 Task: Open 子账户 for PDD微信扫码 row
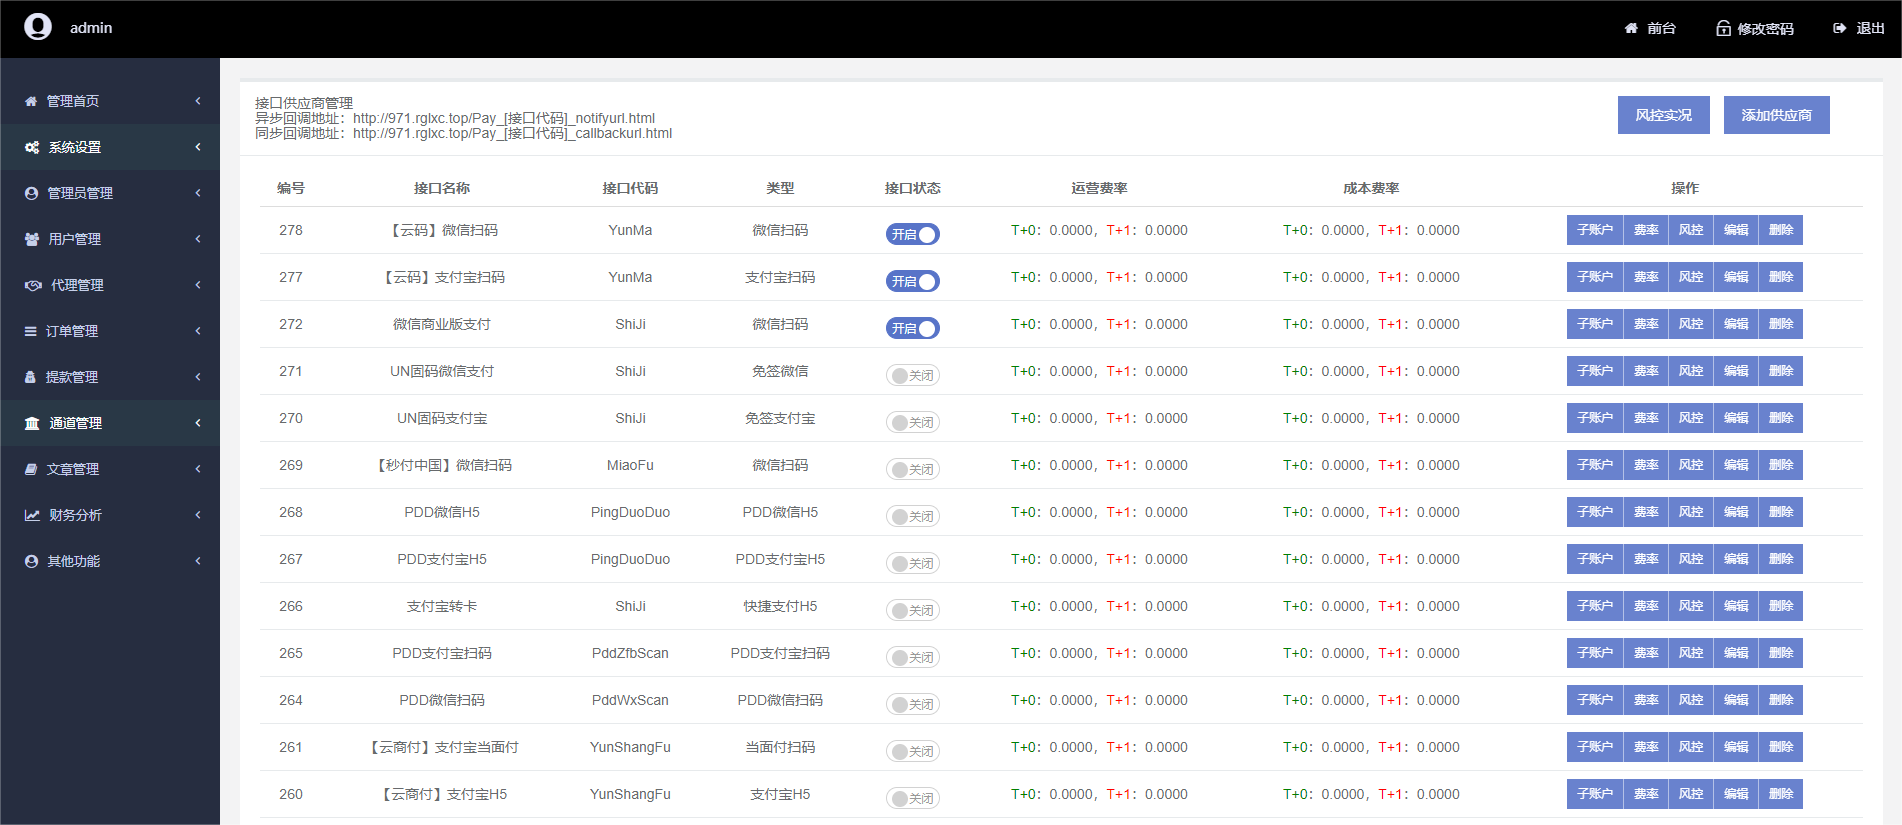(x=1595, y=700)
